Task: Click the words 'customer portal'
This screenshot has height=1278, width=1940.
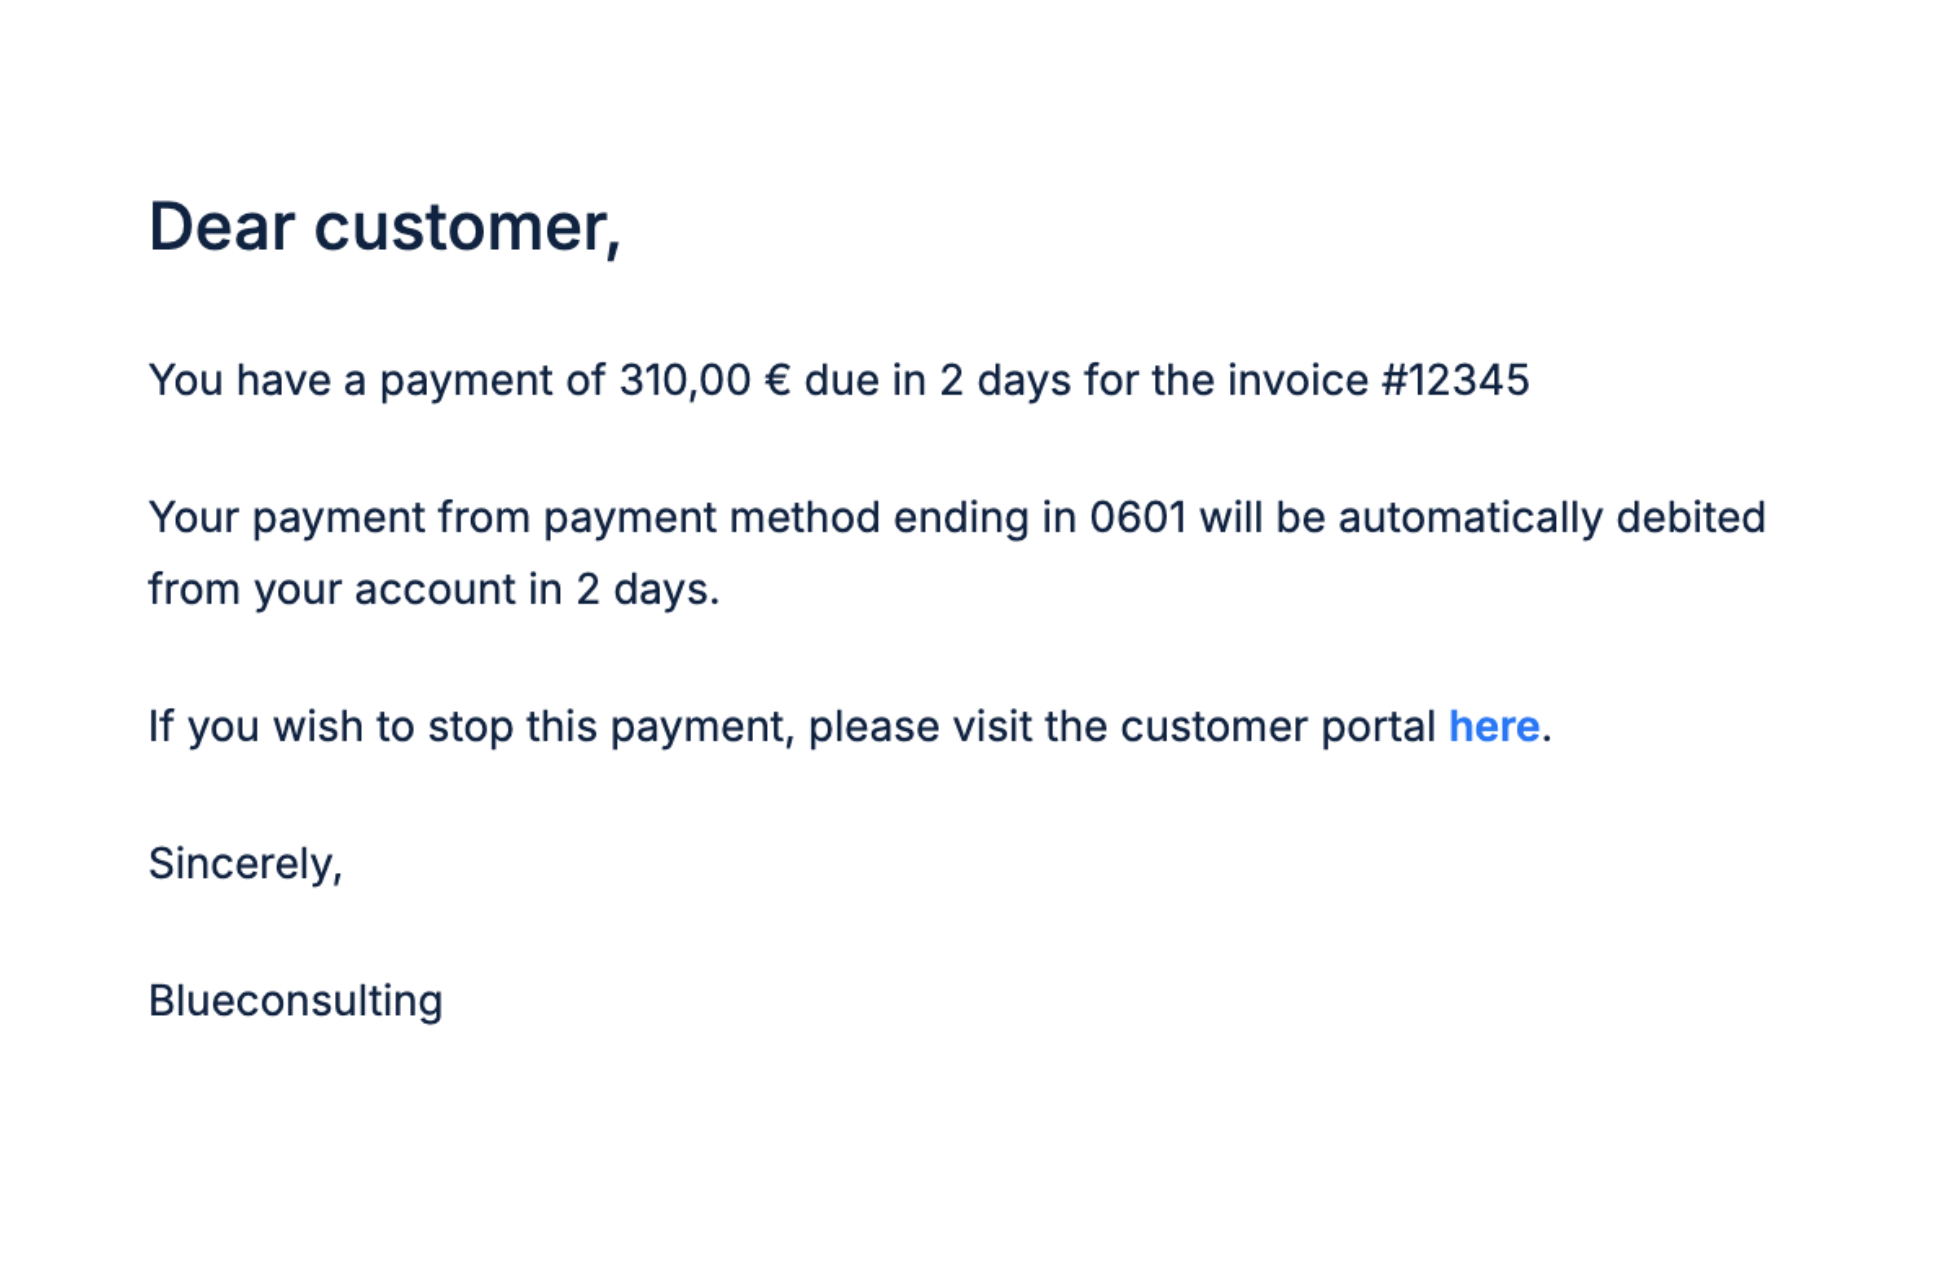Action: (x=1277, y=726)
